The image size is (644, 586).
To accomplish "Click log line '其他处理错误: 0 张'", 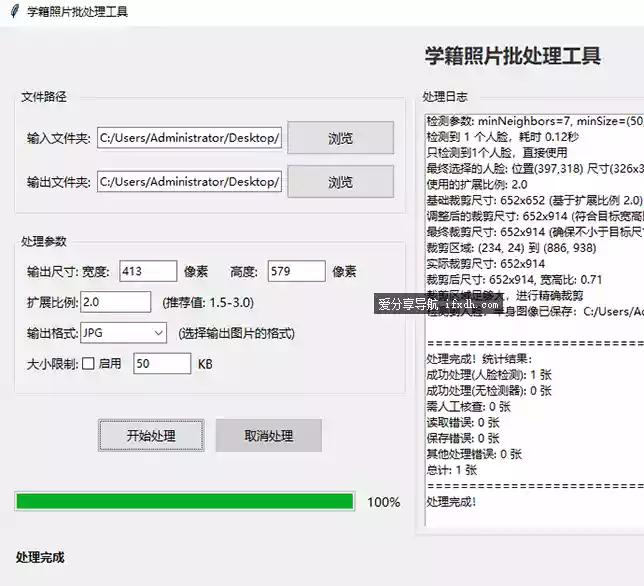I will click(474, 454).
